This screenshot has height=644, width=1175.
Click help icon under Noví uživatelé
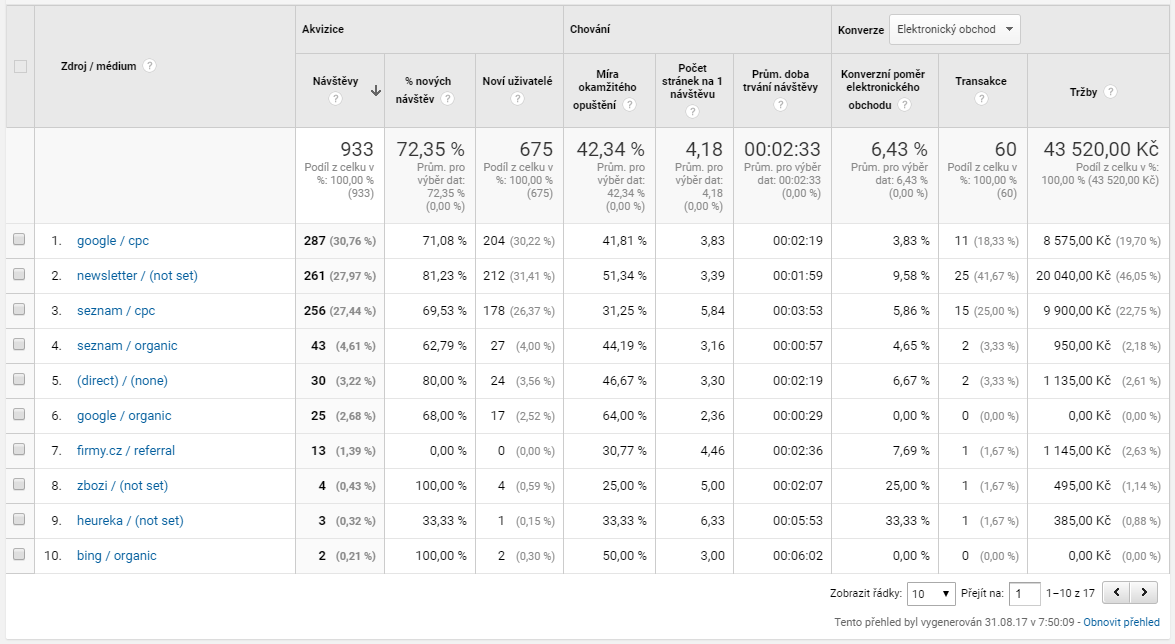point(517,99)
